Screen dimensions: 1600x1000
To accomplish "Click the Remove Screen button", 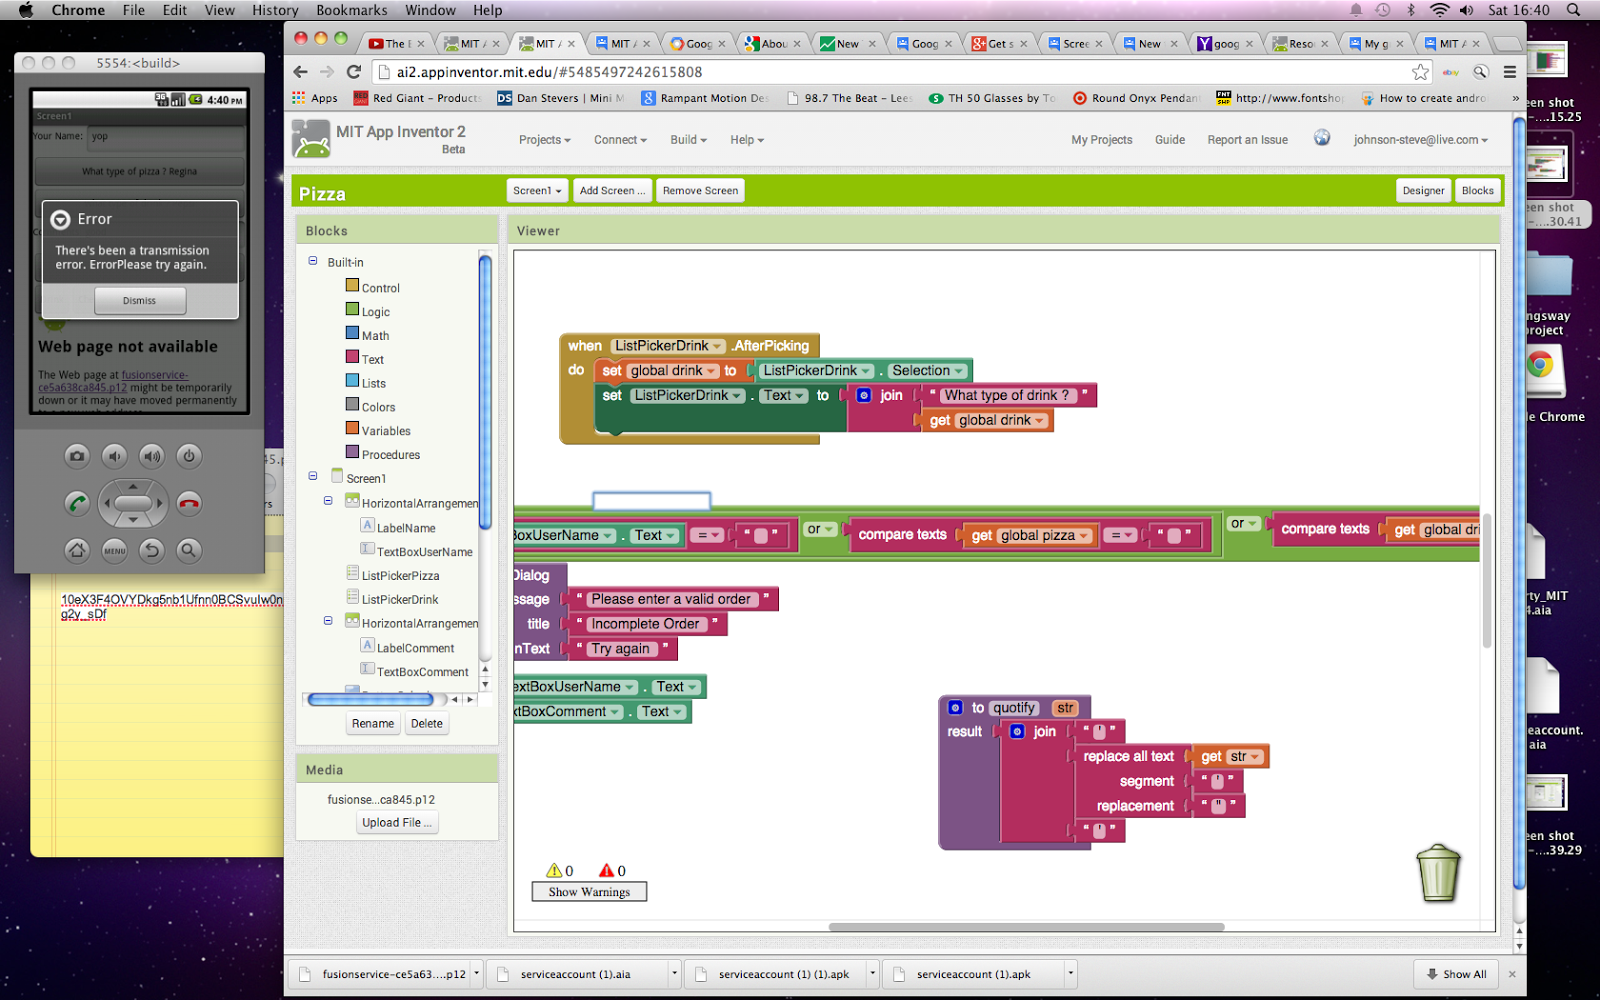I will click(700, 190).
